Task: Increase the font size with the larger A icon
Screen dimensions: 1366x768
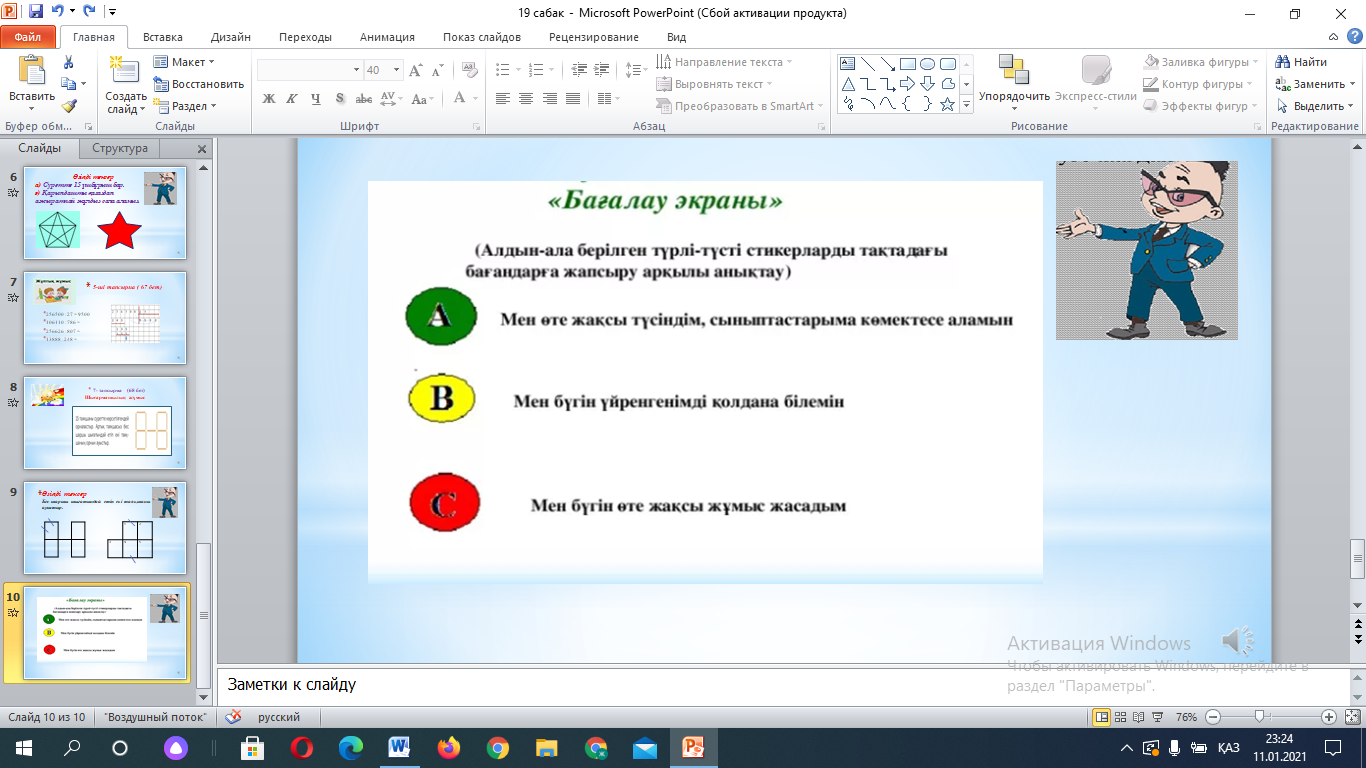Action: [416, 70]
